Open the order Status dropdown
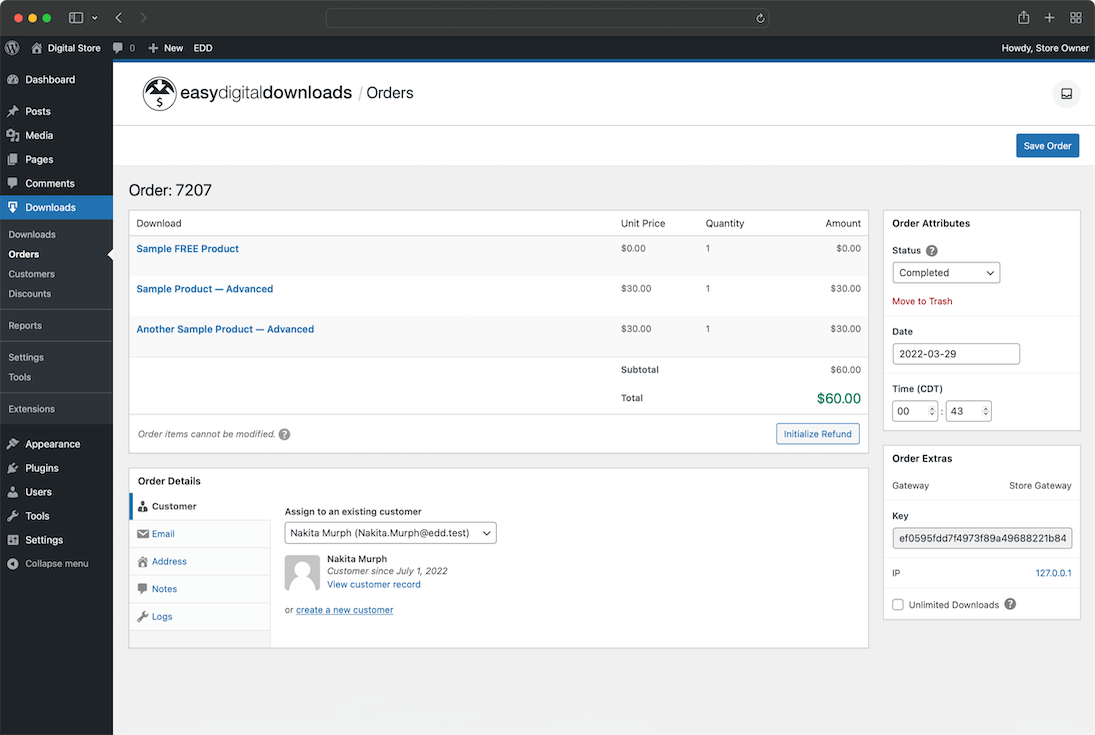This screenshot has height=735, width=1095. 945,273
